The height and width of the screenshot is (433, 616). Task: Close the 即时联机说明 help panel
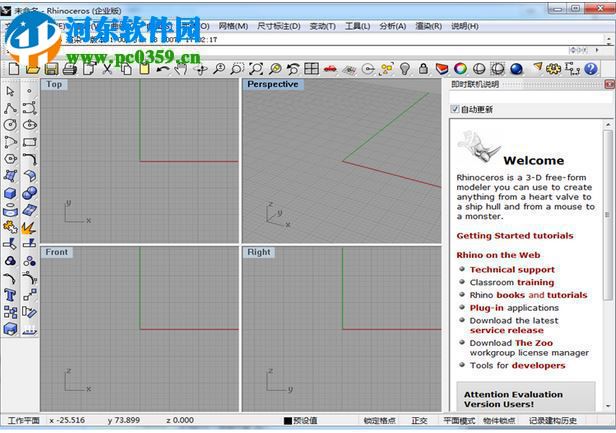click(x=609, y=84)
